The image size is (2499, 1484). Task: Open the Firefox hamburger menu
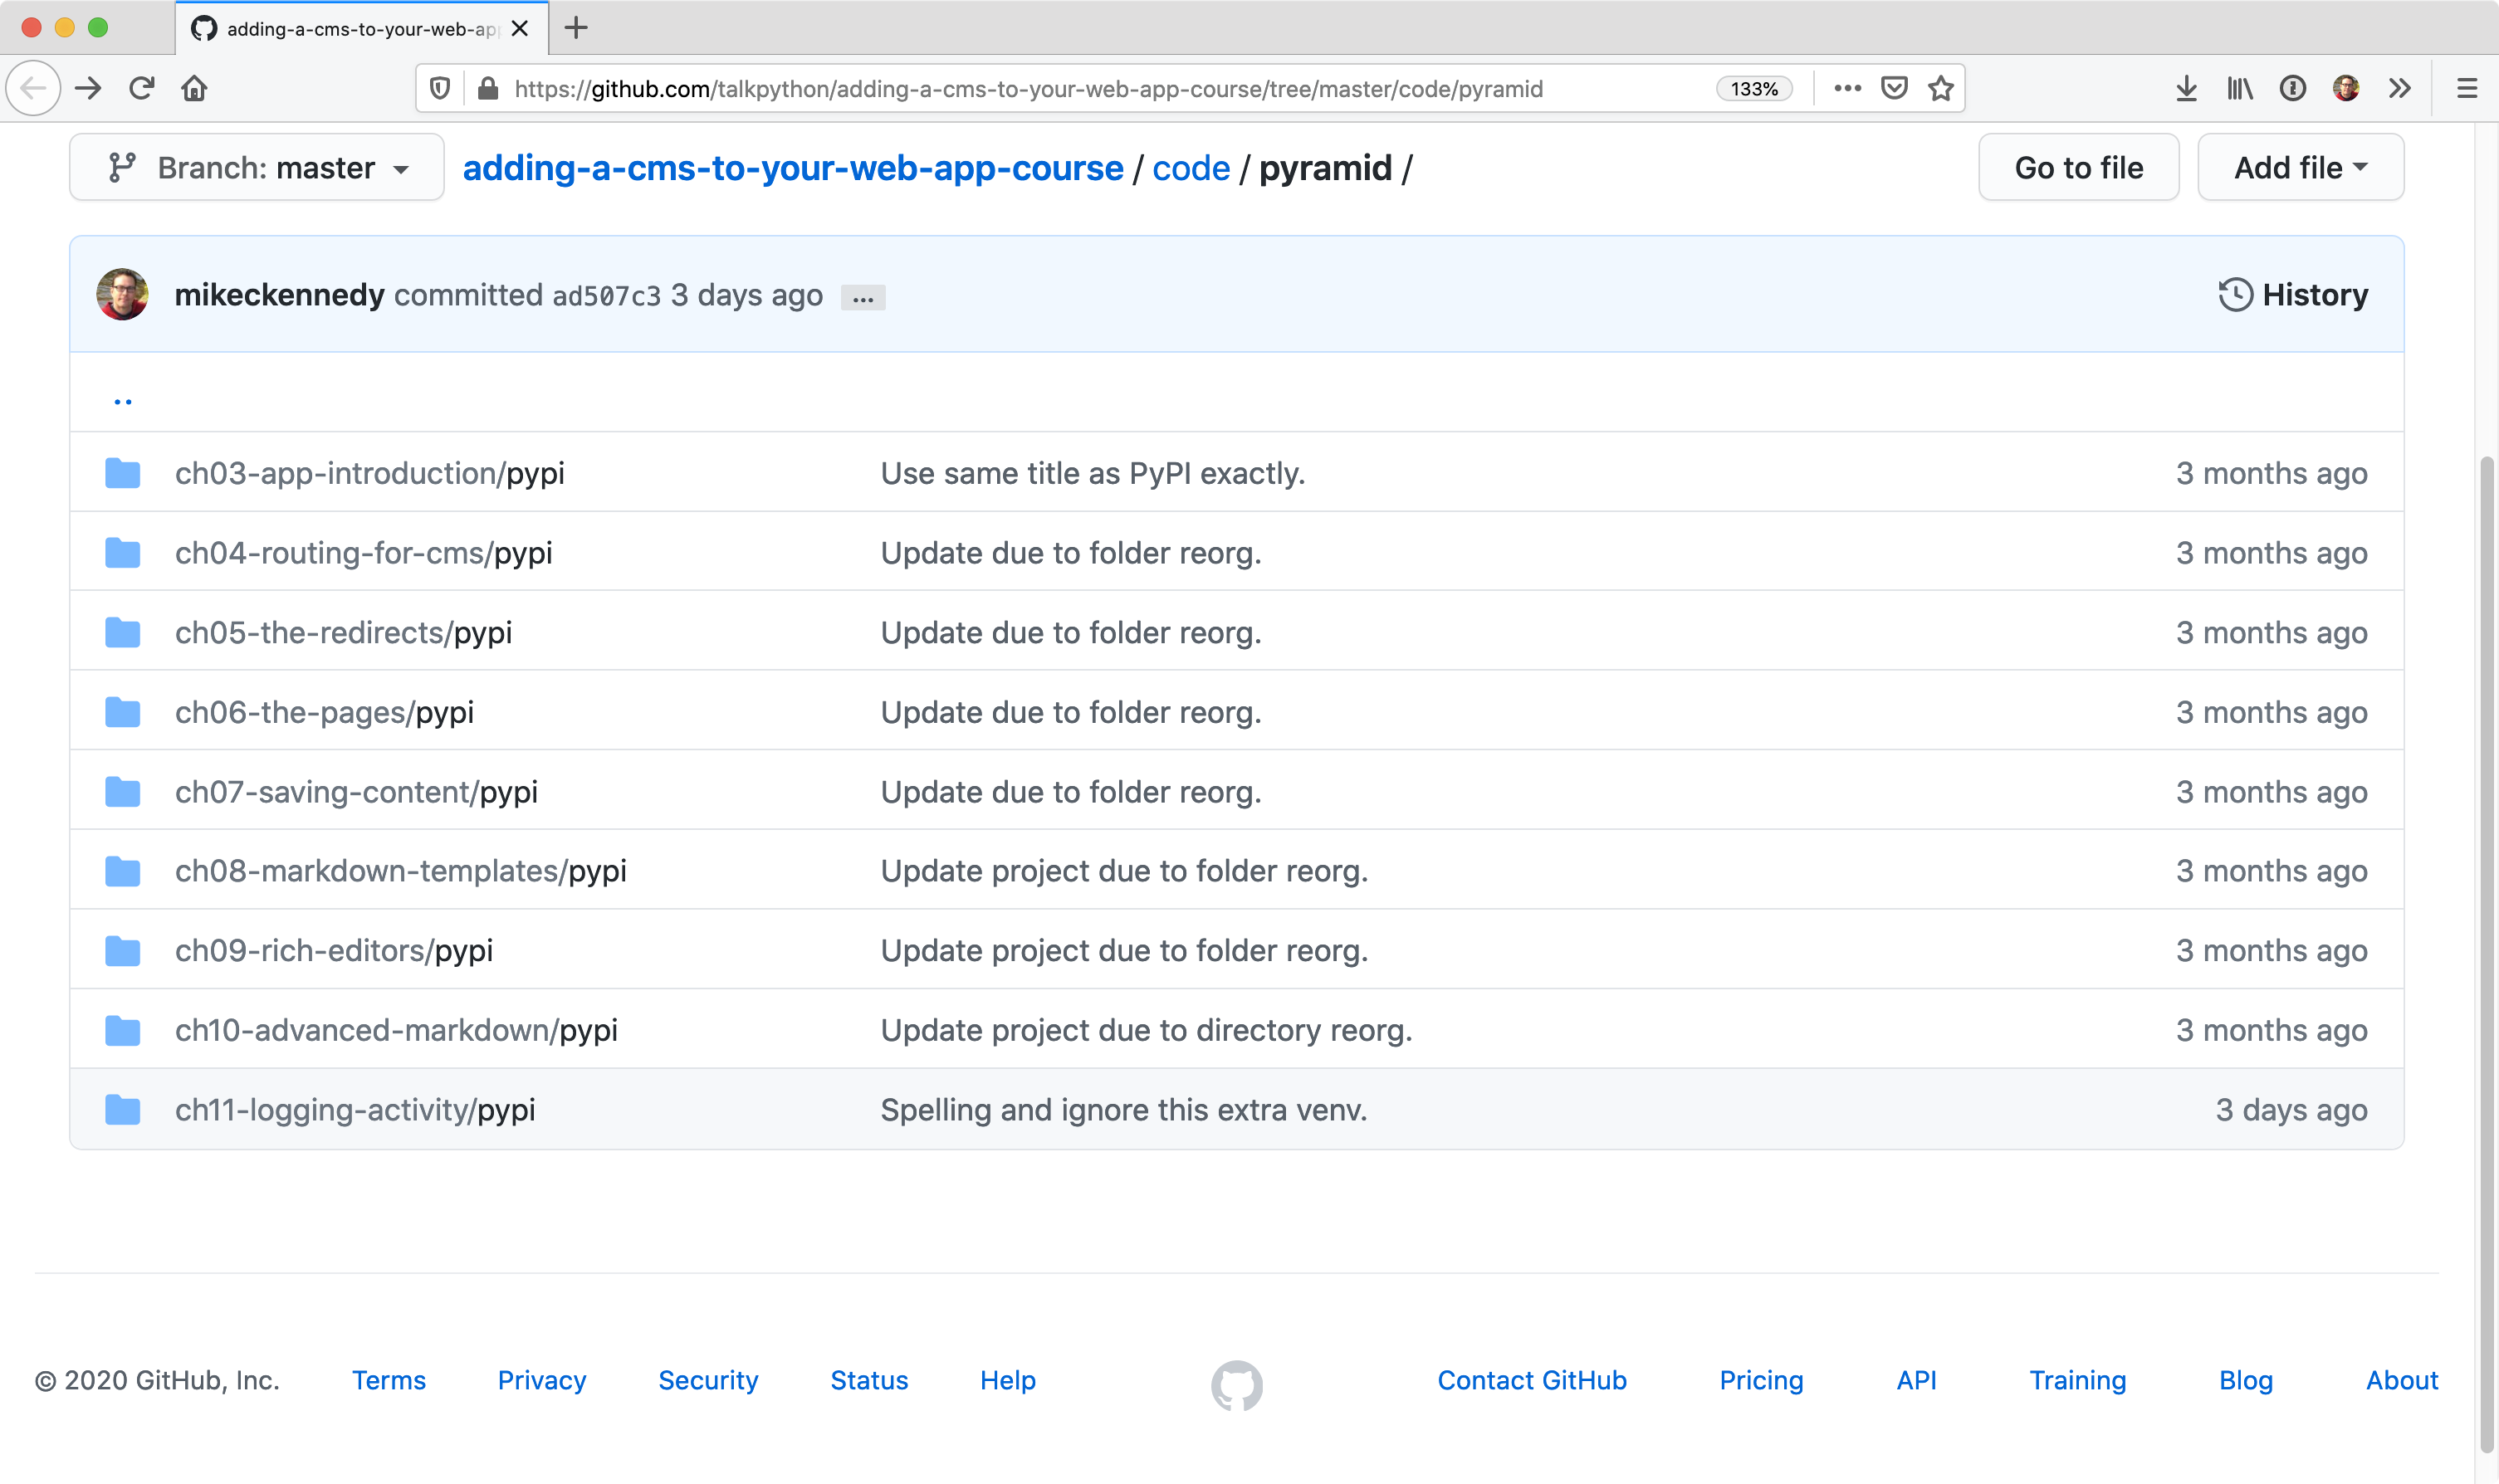coord(2467,88)
